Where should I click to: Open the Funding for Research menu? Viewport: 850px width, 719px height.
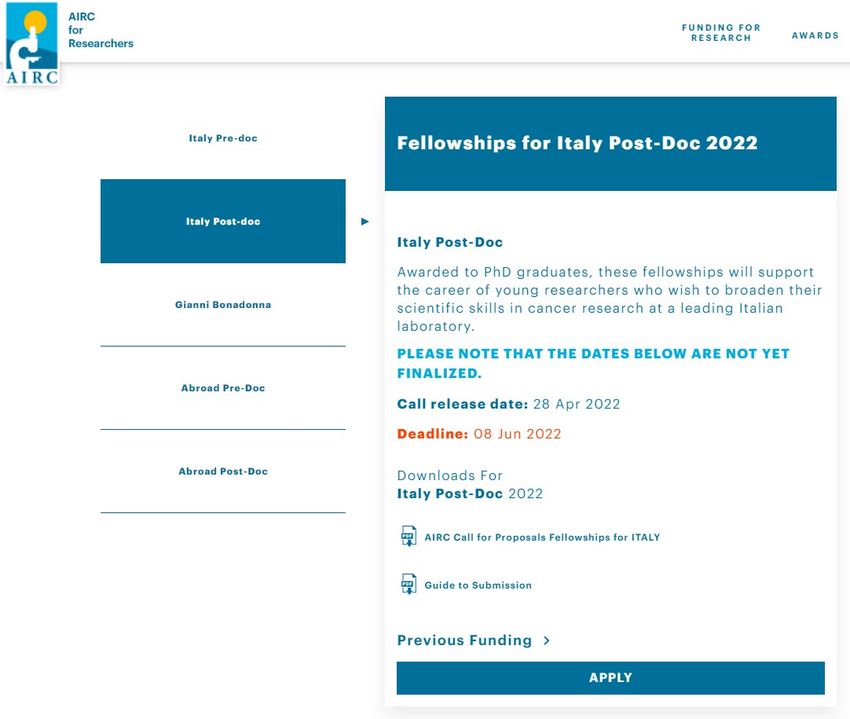(721, 33)
